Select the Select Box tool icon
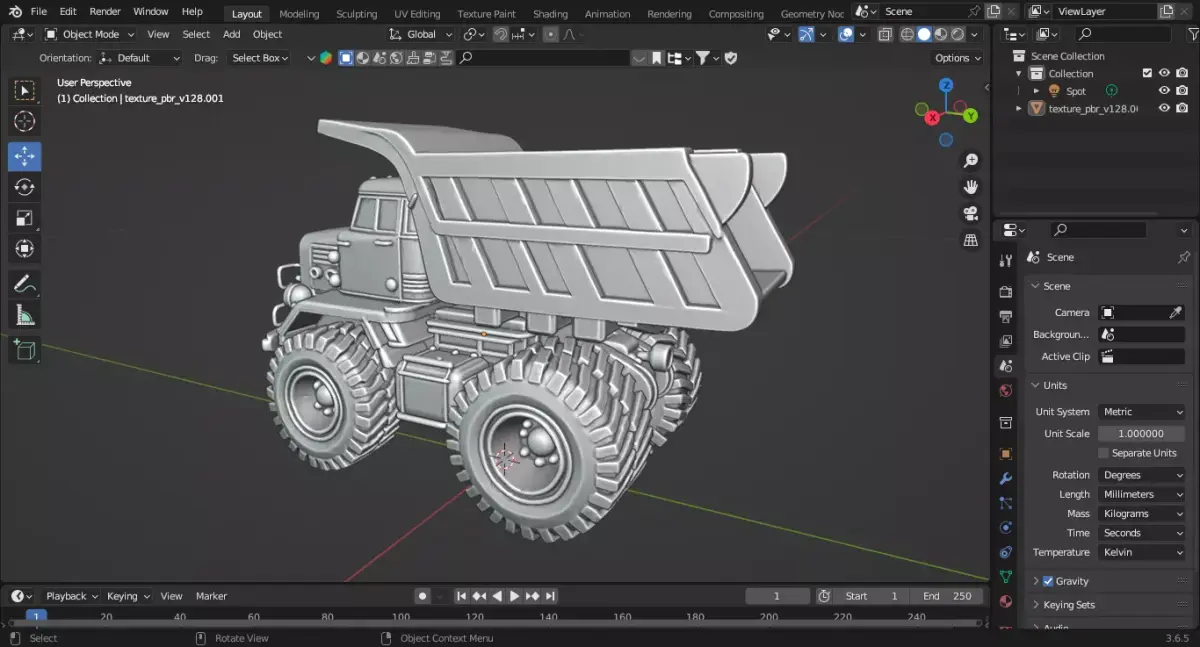The image size is (1200, 647). click(24, 91)
